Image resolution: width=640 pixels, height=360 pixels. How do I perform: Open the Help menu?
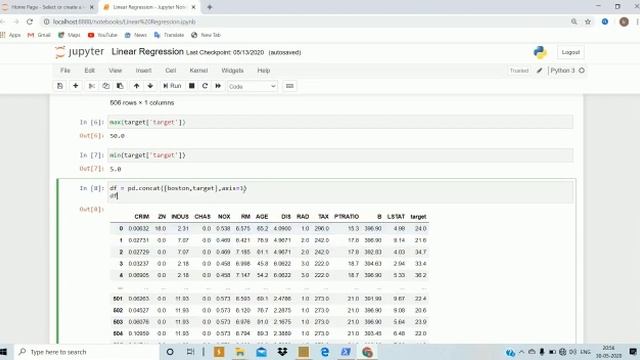pos(264,71)
